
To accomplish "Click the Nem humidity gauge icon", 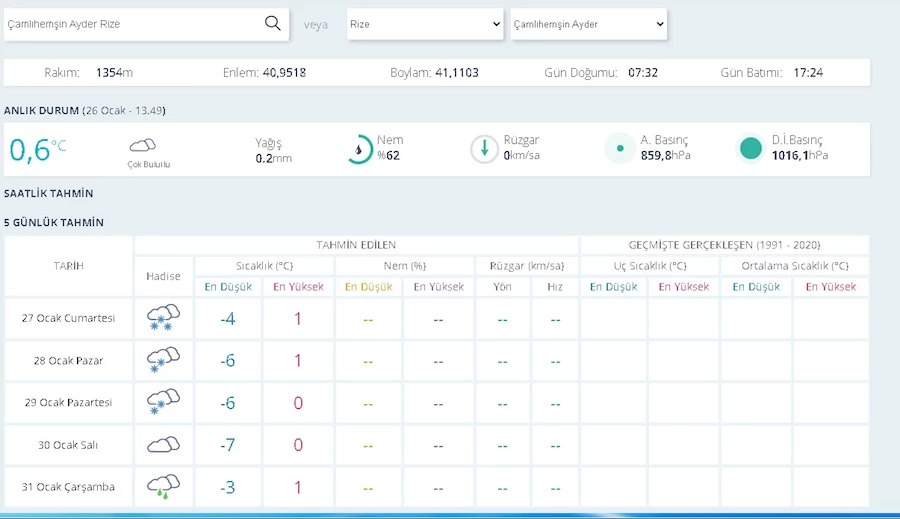I will (360, 149).
